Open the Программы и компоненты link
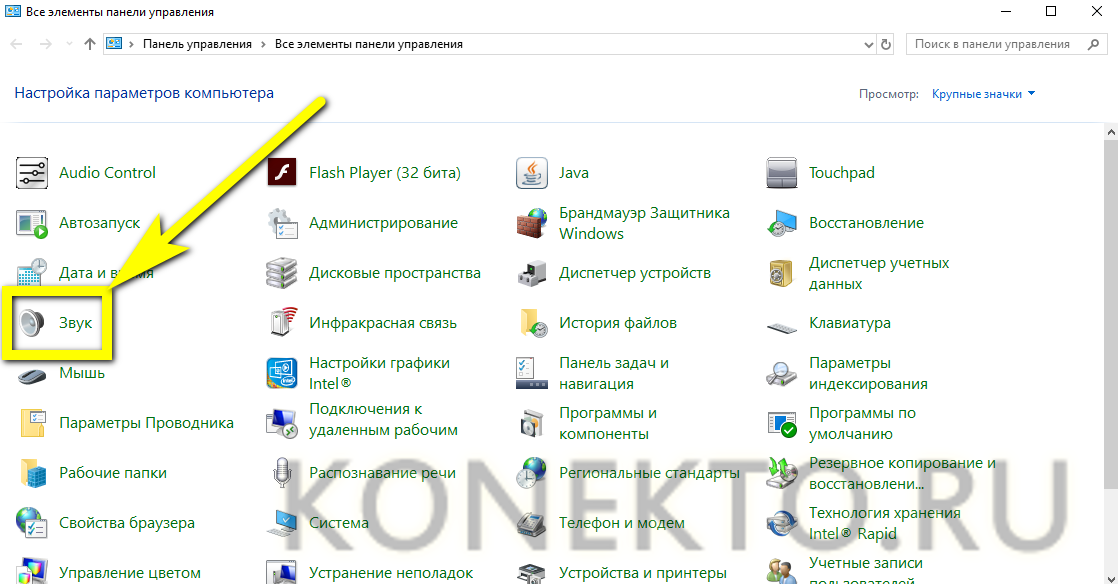 tap(607, 423)
